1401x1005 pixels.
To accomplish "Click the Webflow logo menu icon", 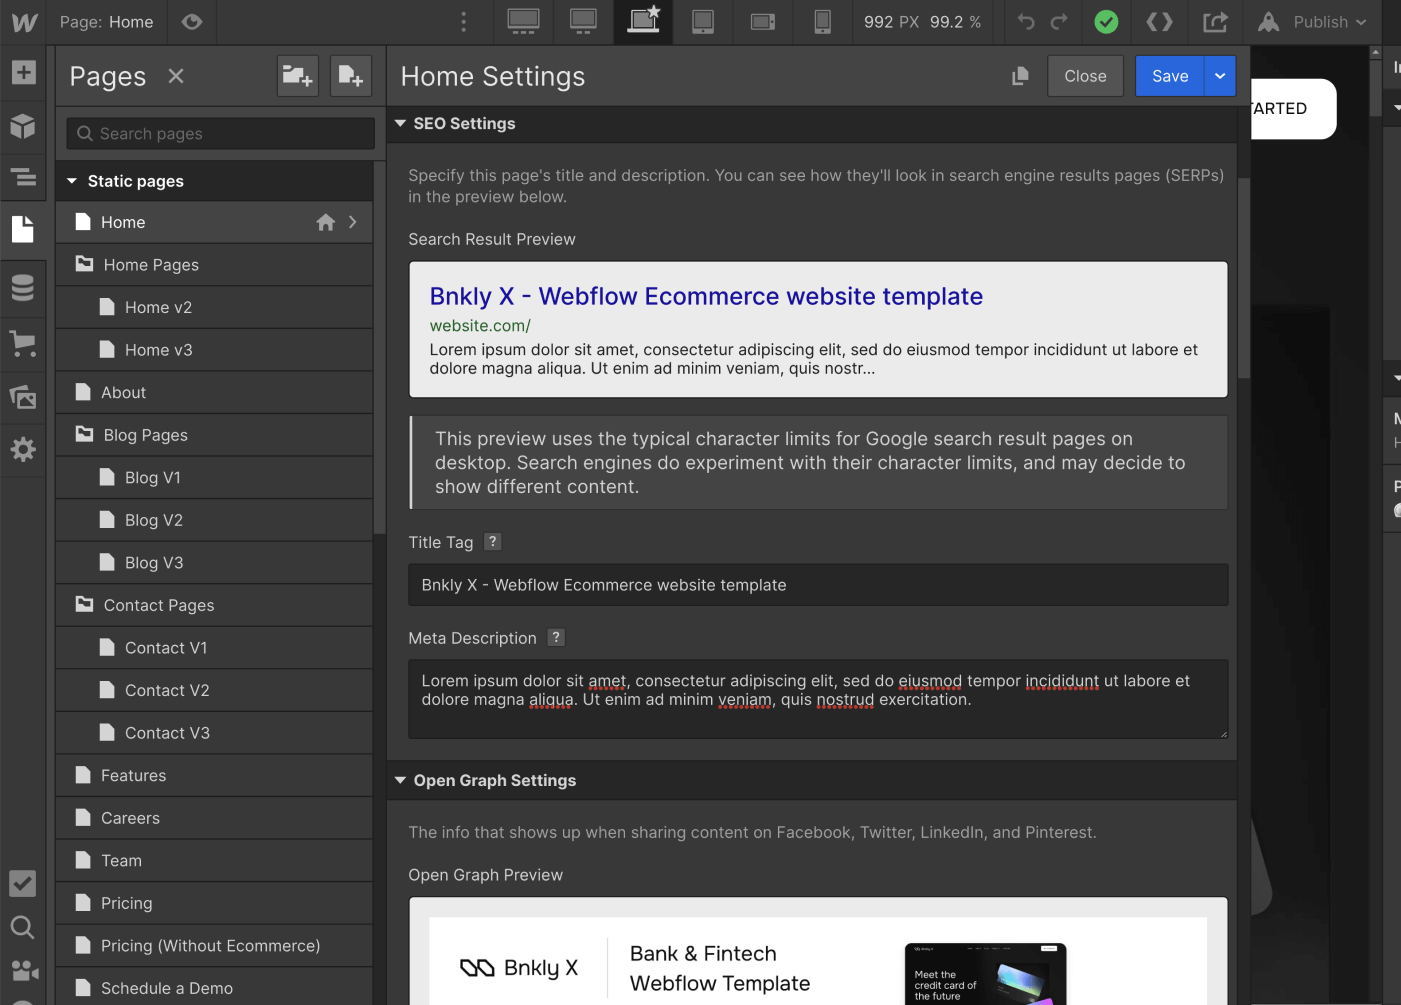I will [24, 22].
